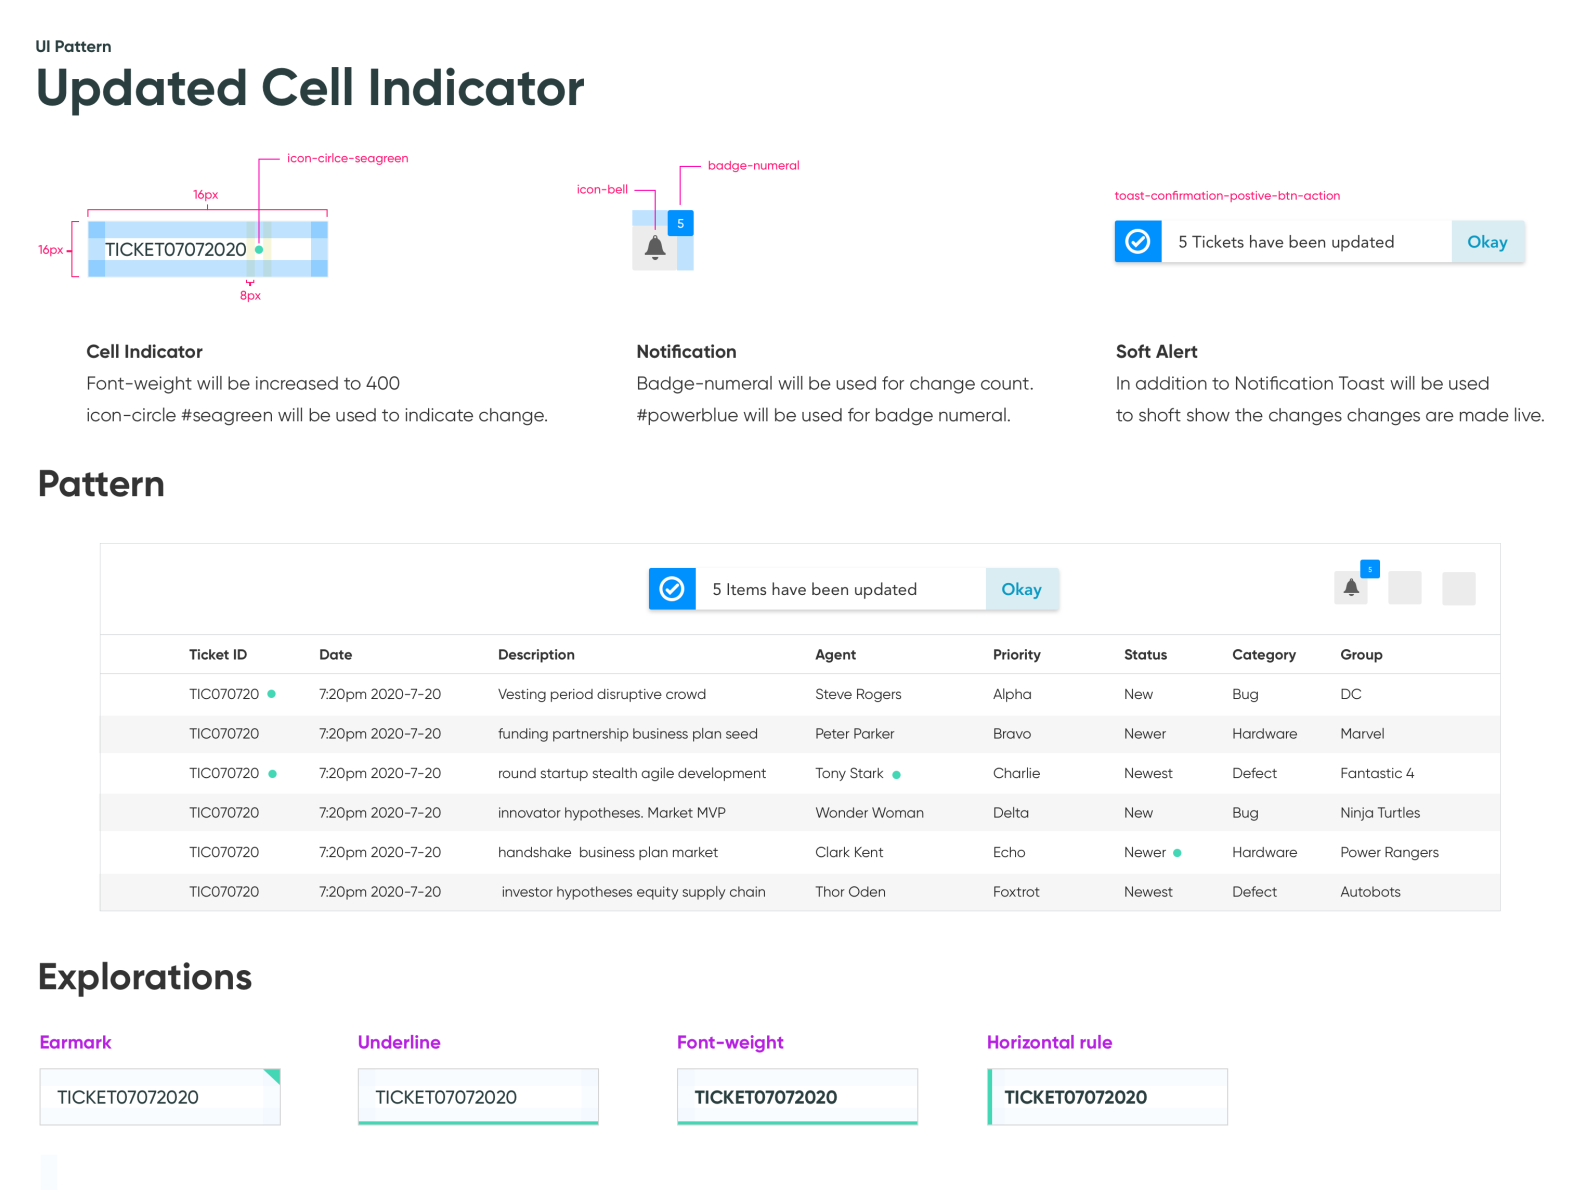Click the green earmark corner on TICKET07072020
Viewport: 1587px width, 1190px height.
273,1075
